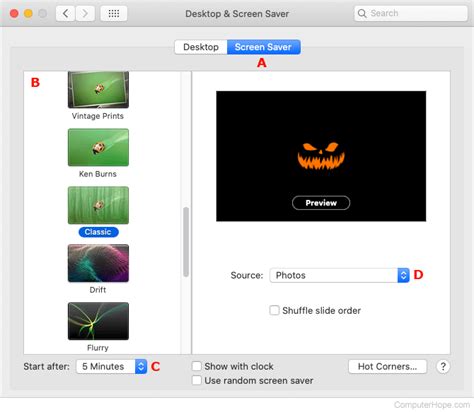The height and width of the screenshot is (412, 474).
Task: Tick the Show with clock checkbox
Action: [197, 366]
